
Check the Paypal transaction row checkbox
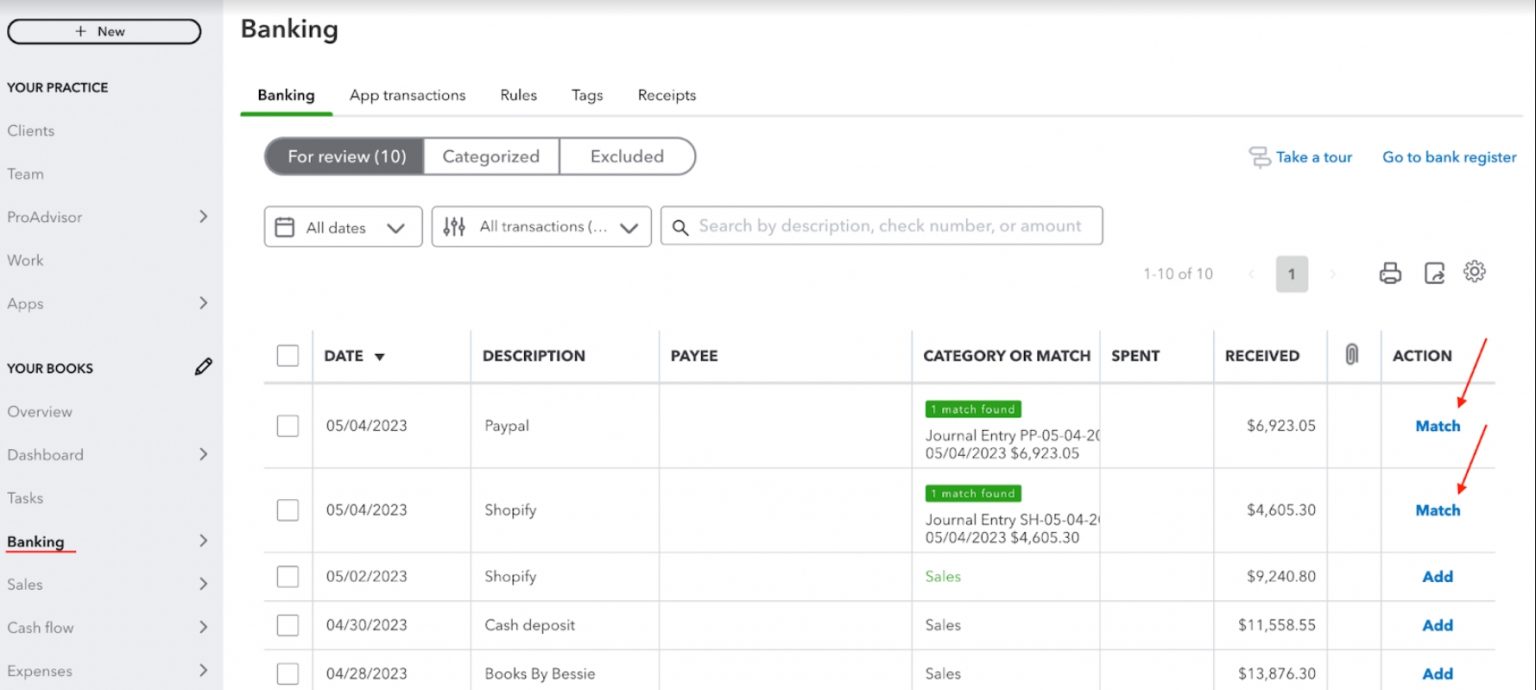tap(288, 425)
